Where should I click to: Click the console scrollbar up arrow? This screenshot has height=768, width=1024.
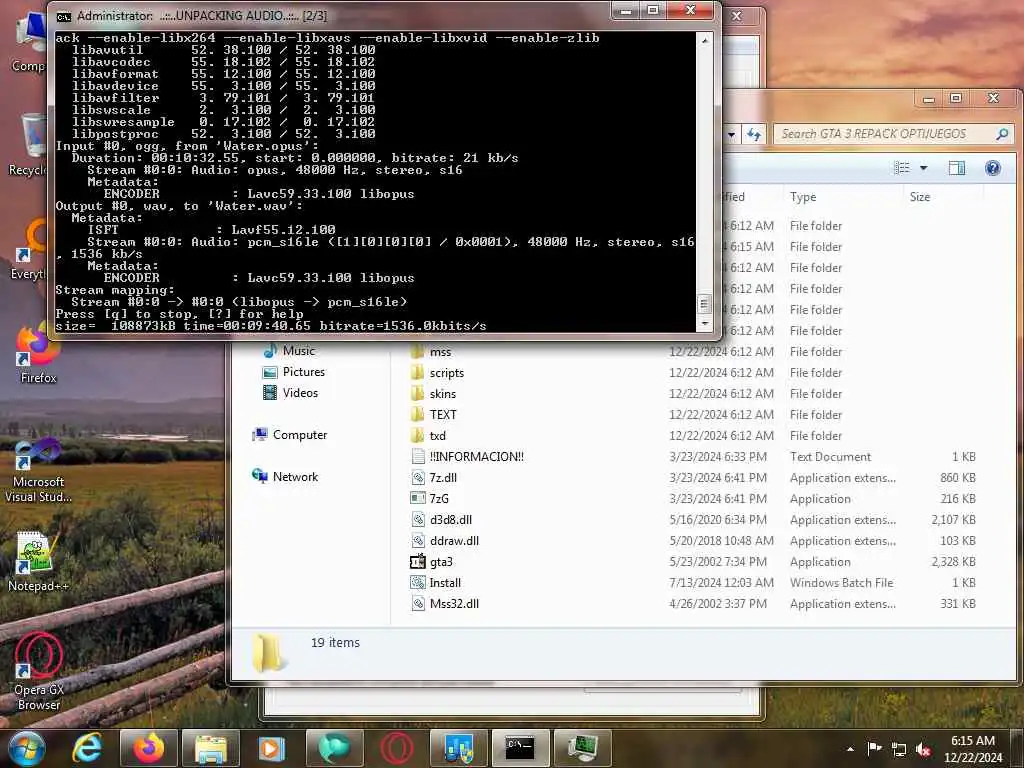[x=705, y=40]
